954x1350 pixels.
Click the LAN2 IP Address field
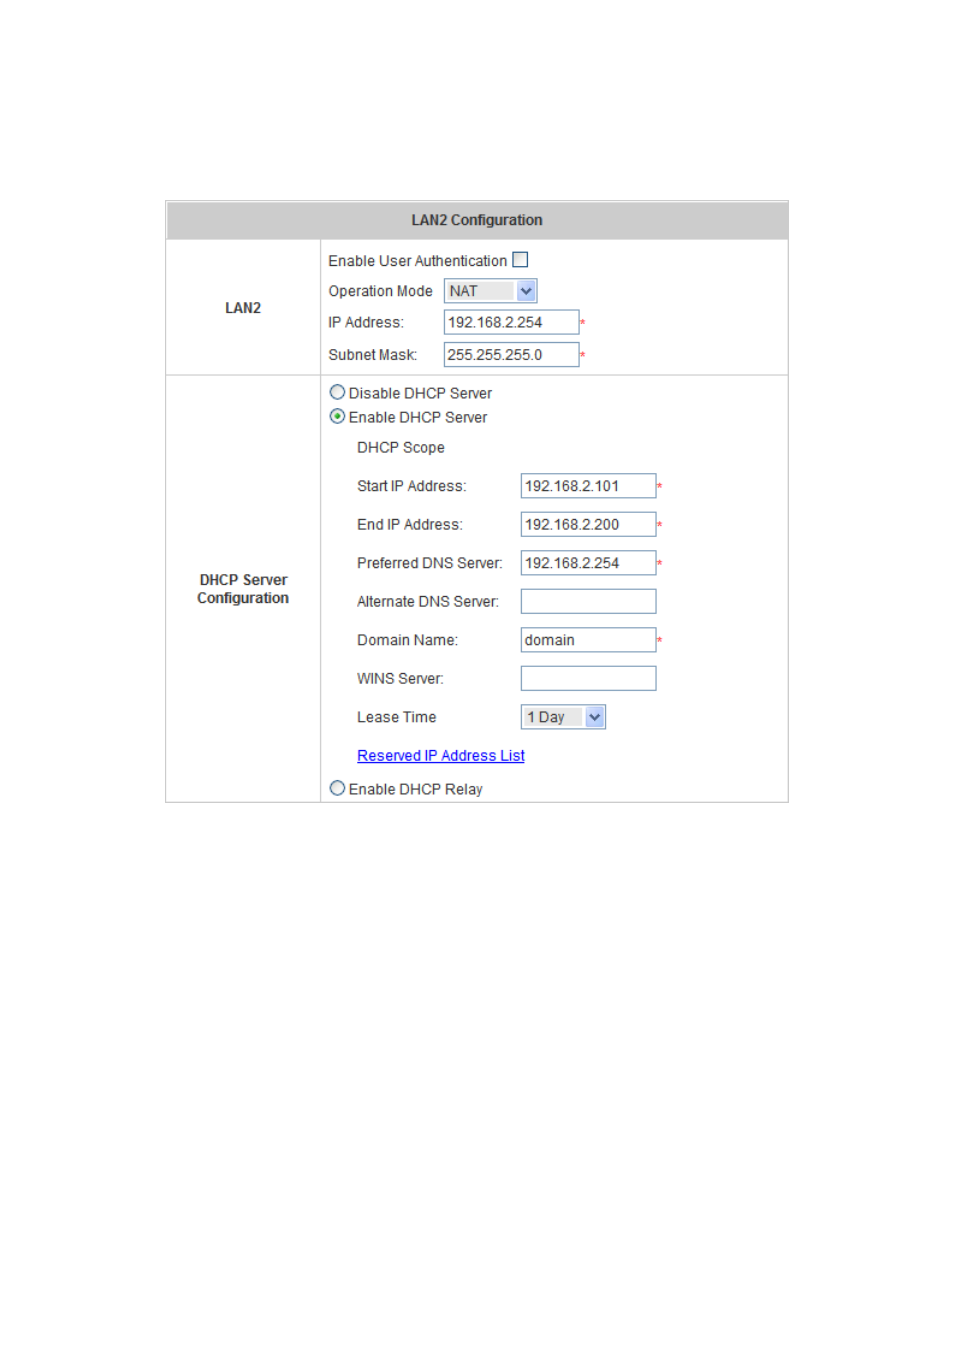tap(511, 322)
